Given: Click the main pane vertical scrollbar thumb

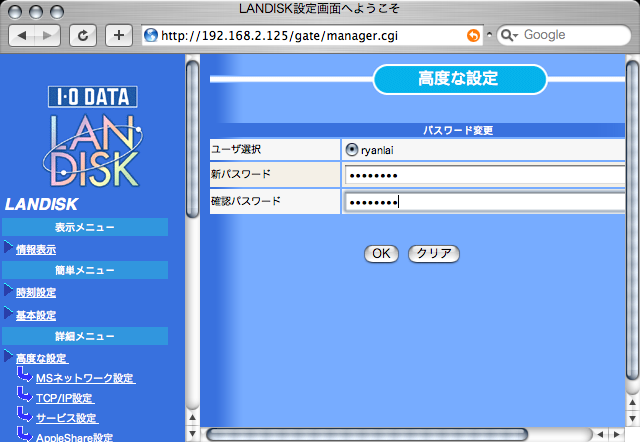Looking at the screenshot, I should [x=632, y=220].
